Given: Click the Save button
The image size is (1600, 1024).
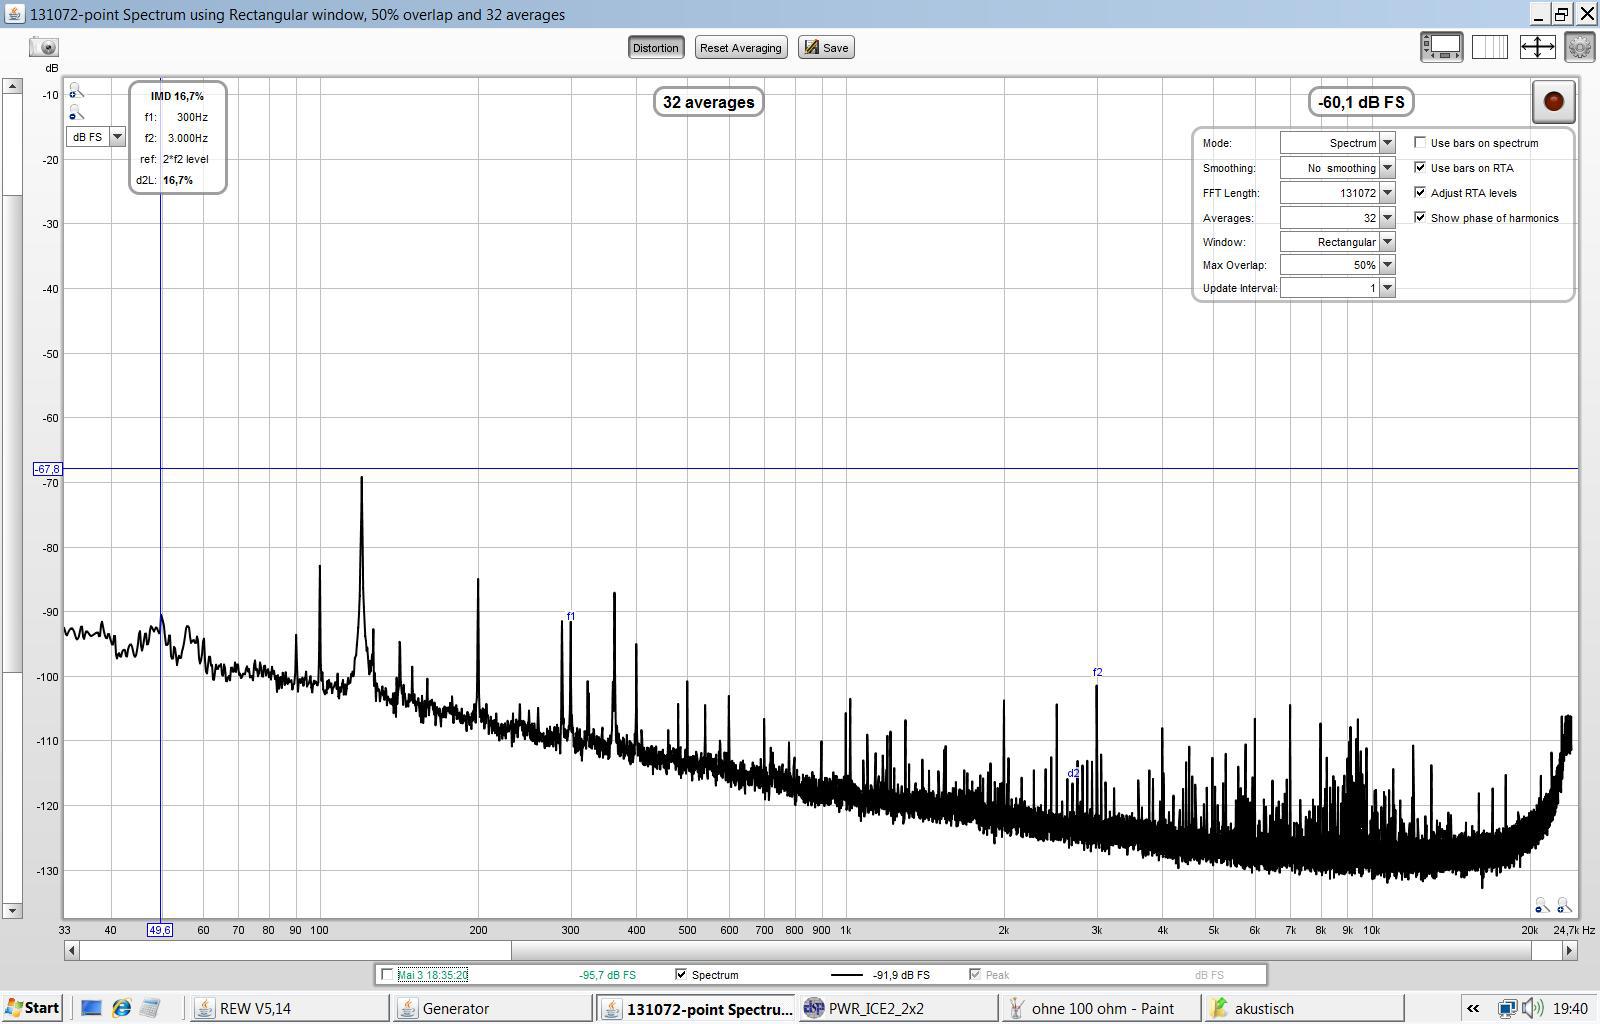Looking at the screenshot, I should [826, 48].
